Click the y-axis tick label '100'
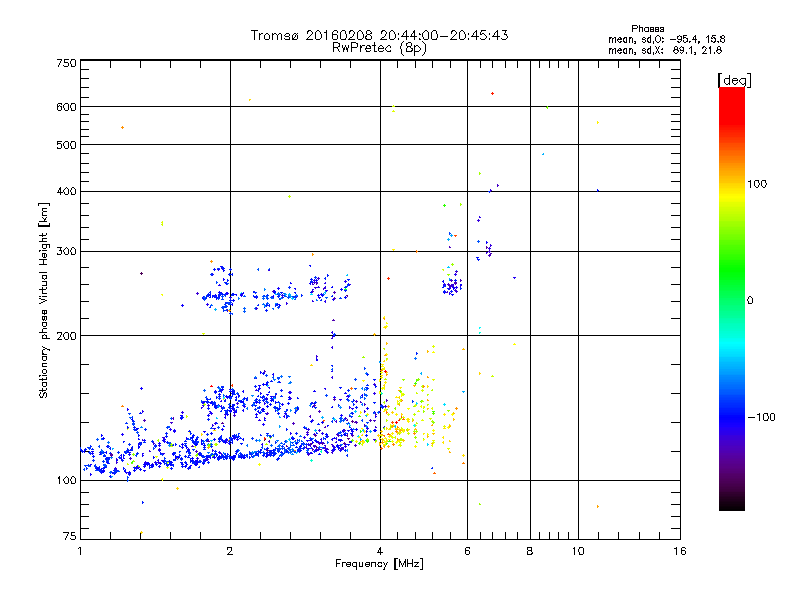800x600 pixels. [x=66, y=481]
